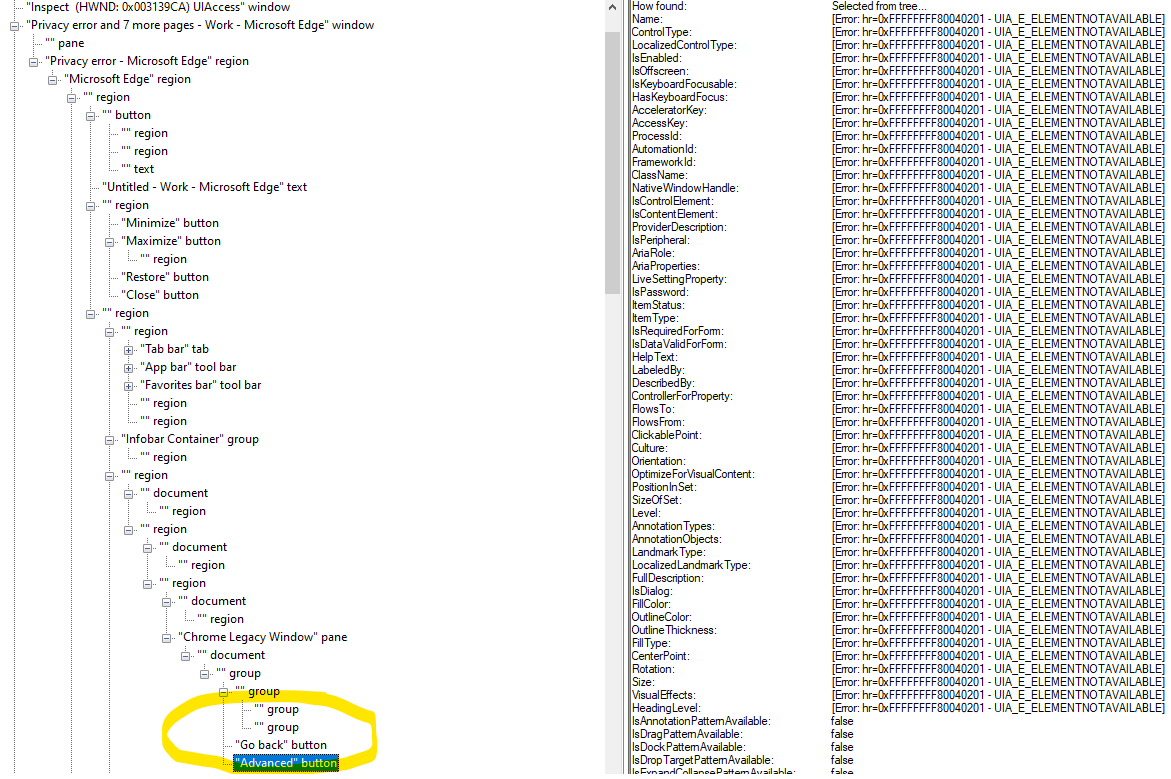The height and width of the screenshot is (779, 1171).
Task: Click the tree view vertical scrollbar thumb
Action: [x=612, y=162]
